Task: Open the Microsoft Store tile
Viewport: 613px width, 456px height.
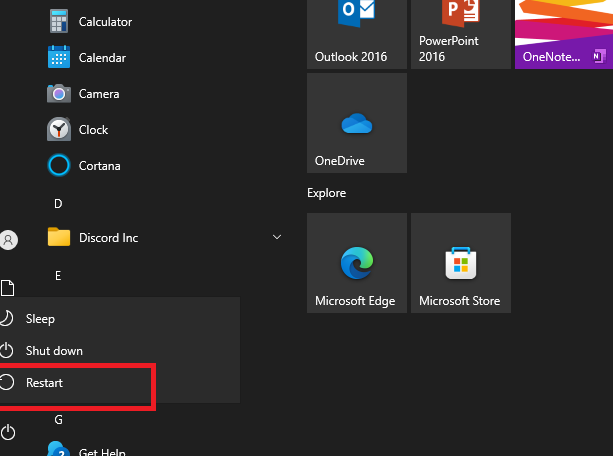Action: tap(460, 263)
